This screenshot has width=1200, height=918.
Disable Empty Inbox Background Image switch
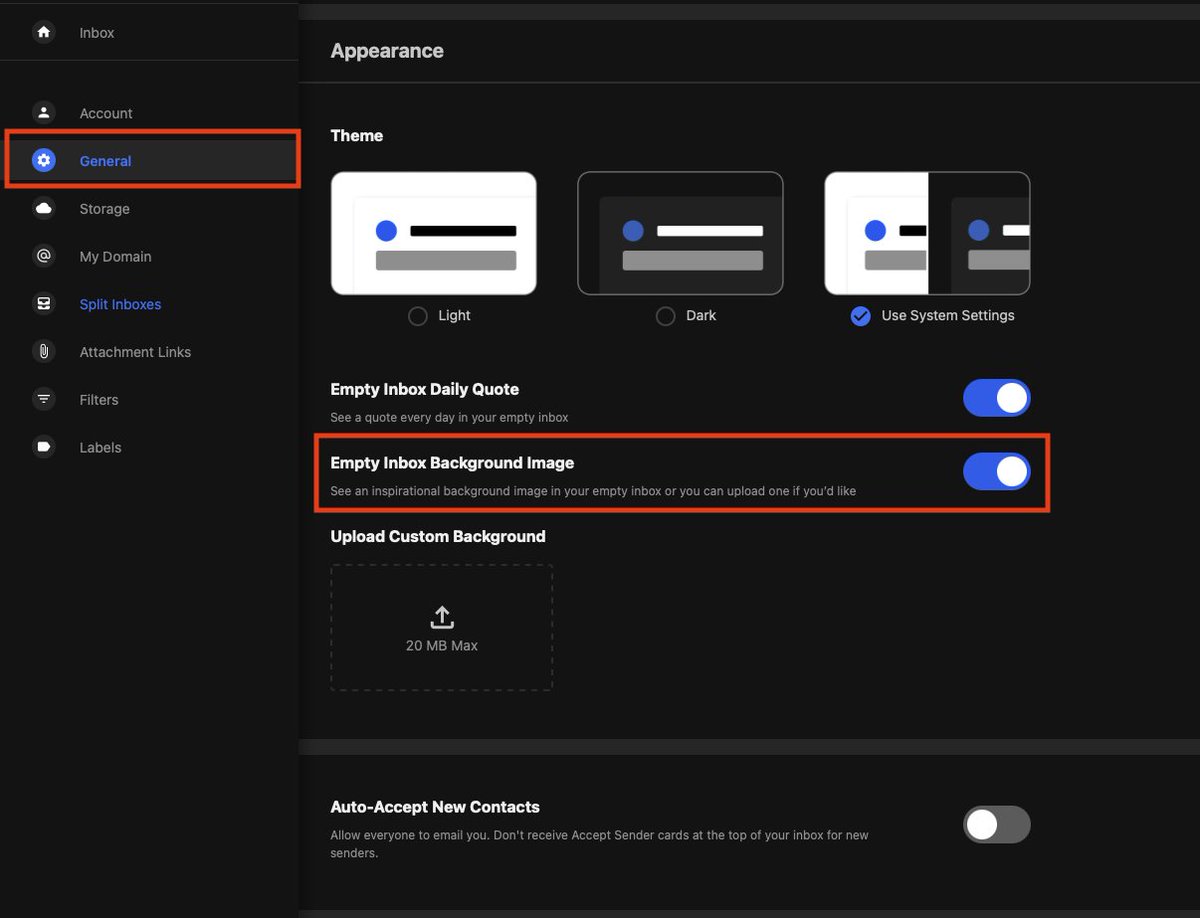click(x=996, y=472)
